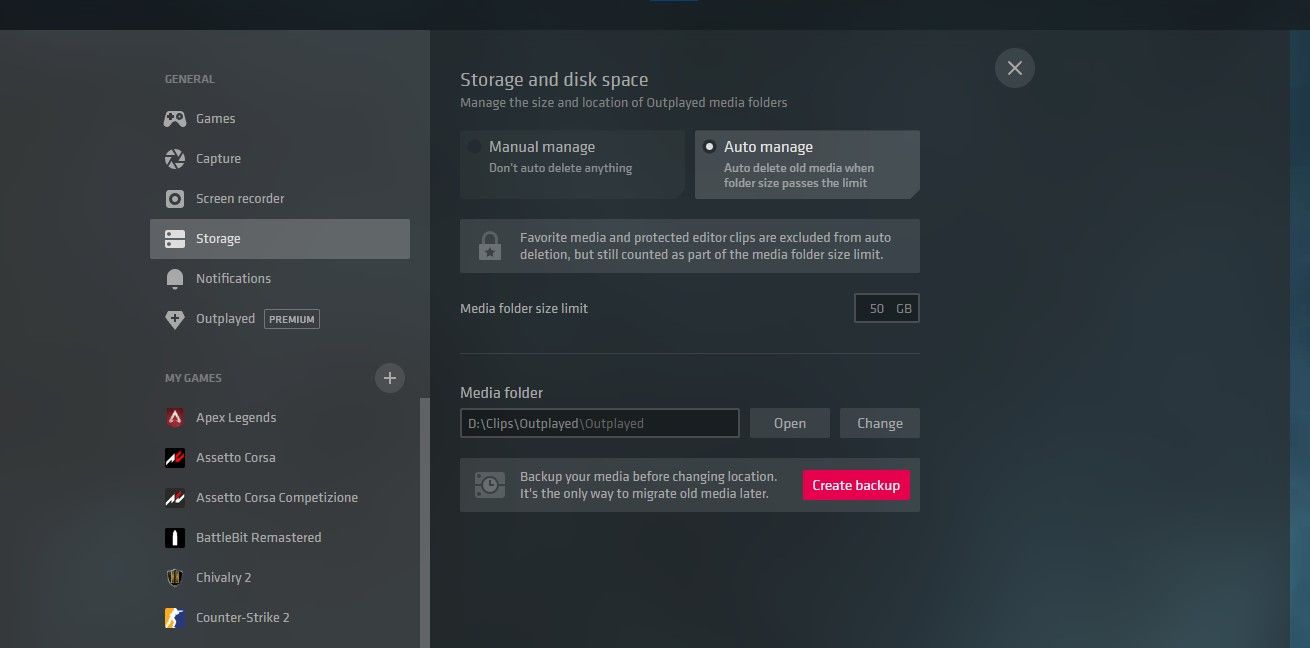Open the media folder location

[x=789, y=422]
